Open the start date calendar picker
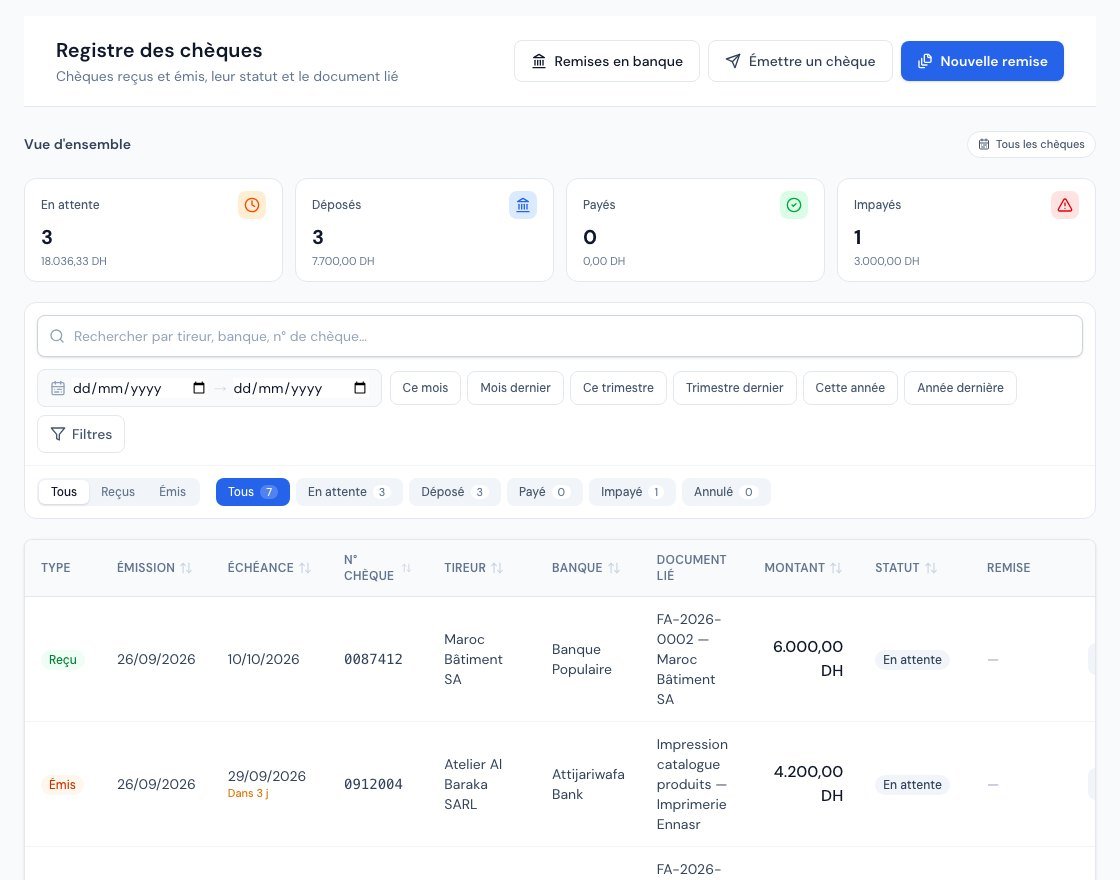 tap(199, 388)
